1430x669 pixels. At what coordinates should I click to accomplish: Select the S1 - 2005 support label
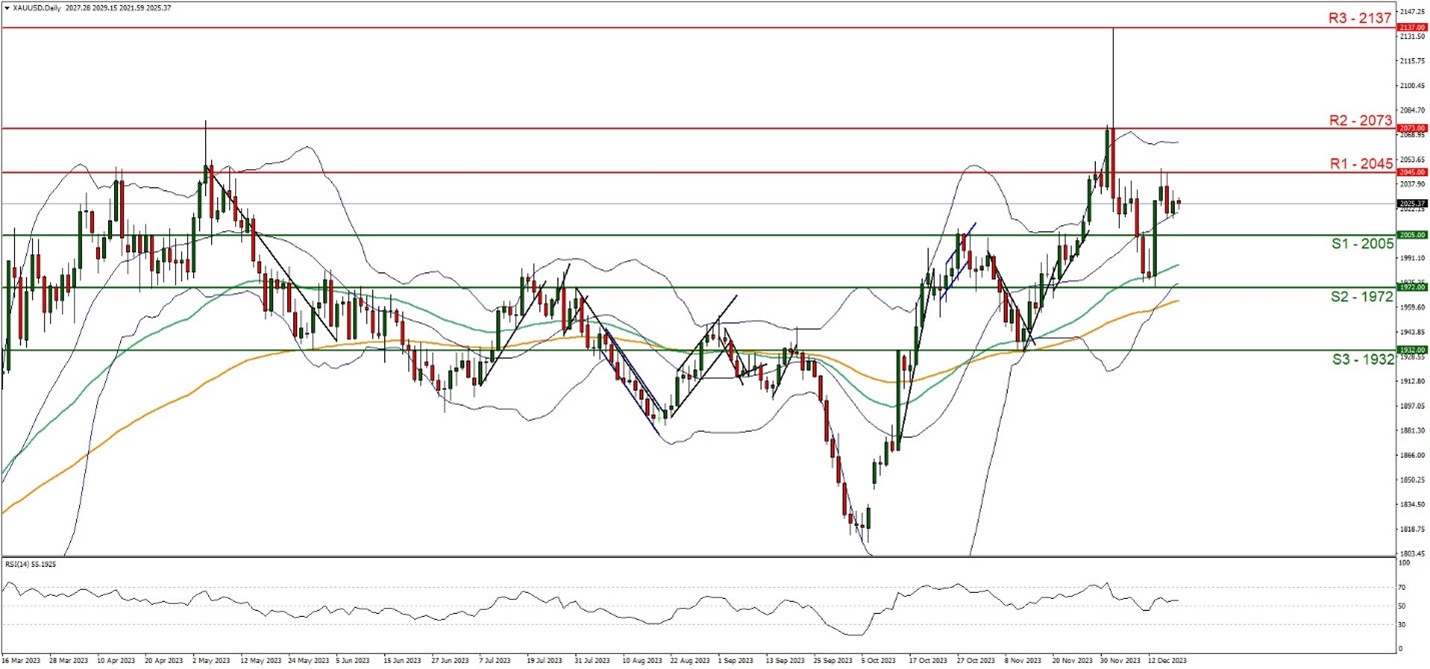[1360, 244]
